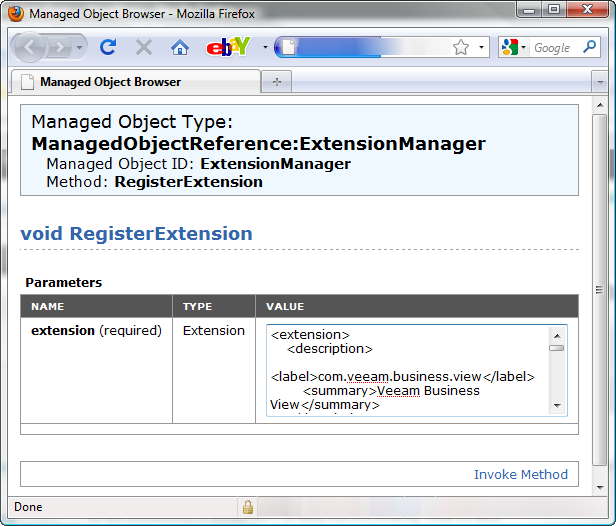Click the browser Back button
This screenshot has width=616, height=526.
click(30, 47)
